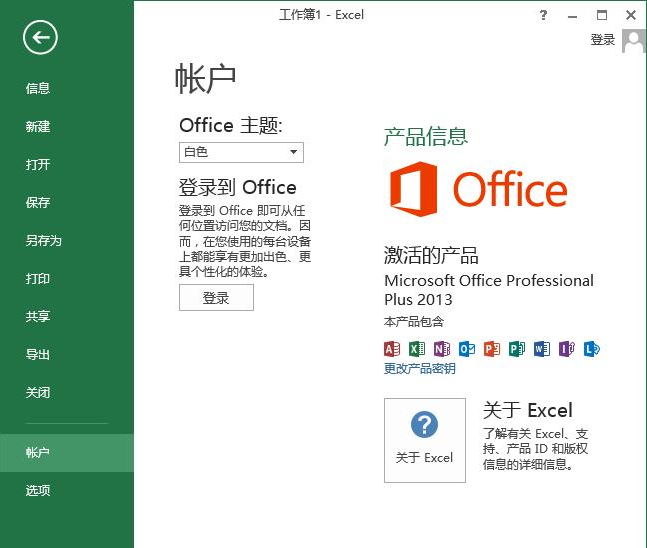Choose 另存为 from the sidebar
Viewport: 647px width, 548px height.
click(x=43, y=240)
